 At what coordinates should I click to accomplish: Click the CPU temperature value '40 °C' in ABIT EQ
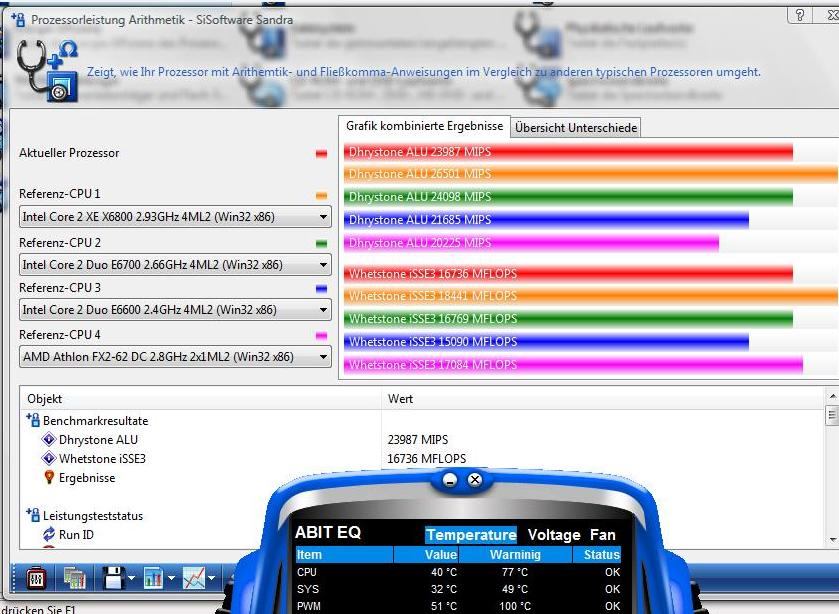click(444, 572)
